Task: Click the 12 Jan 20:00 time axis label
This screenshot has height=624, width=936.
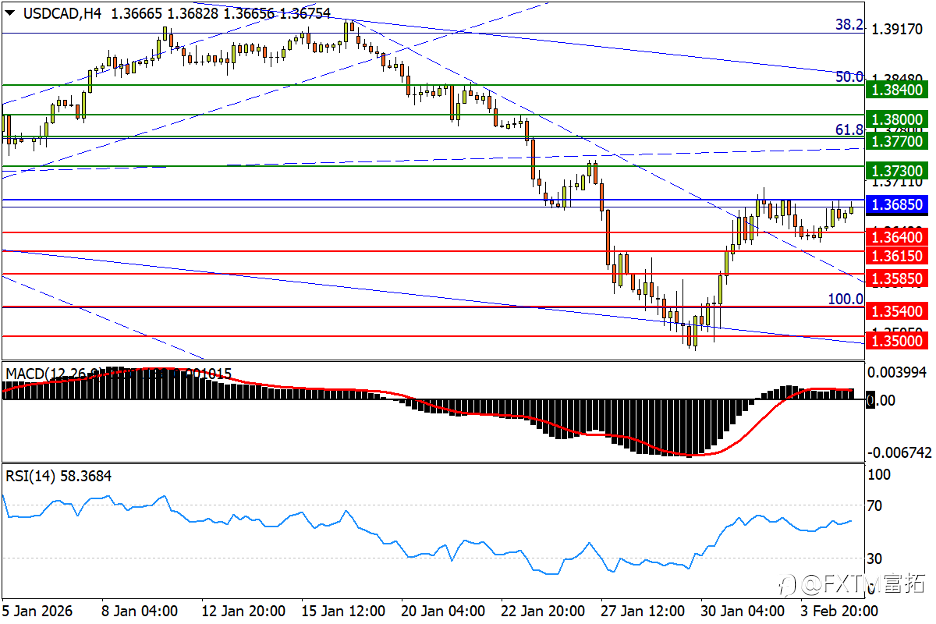Action: click(x=243, y=611)
